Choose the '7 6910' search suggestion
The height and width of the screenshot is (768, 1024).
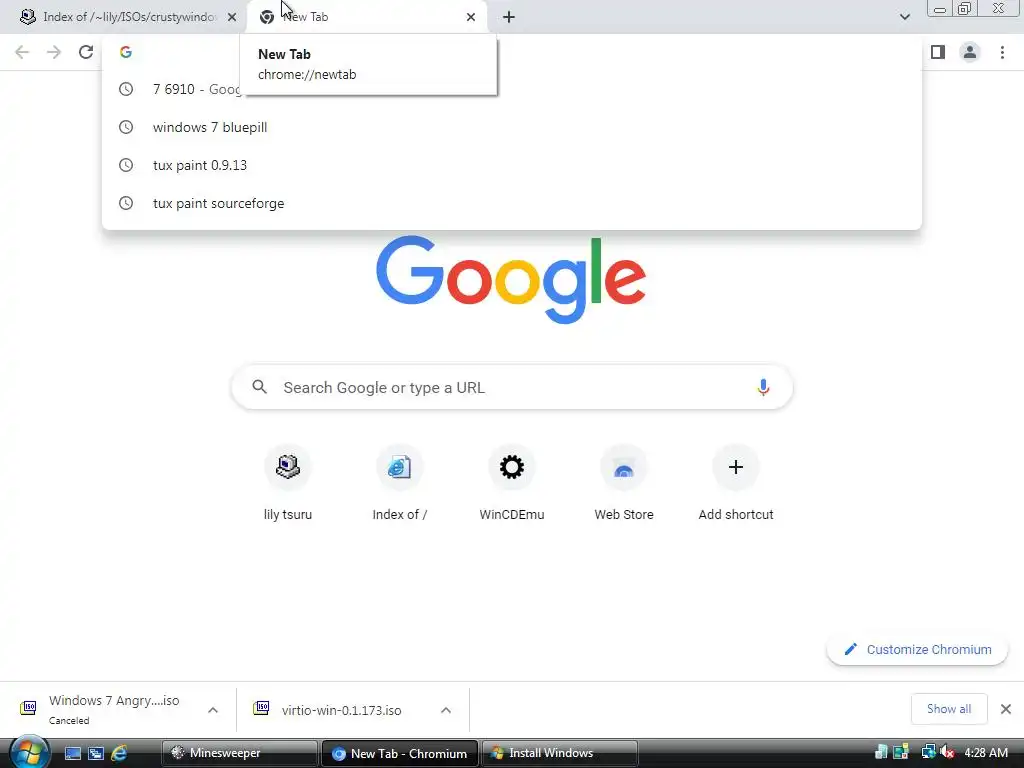[511, 89]
